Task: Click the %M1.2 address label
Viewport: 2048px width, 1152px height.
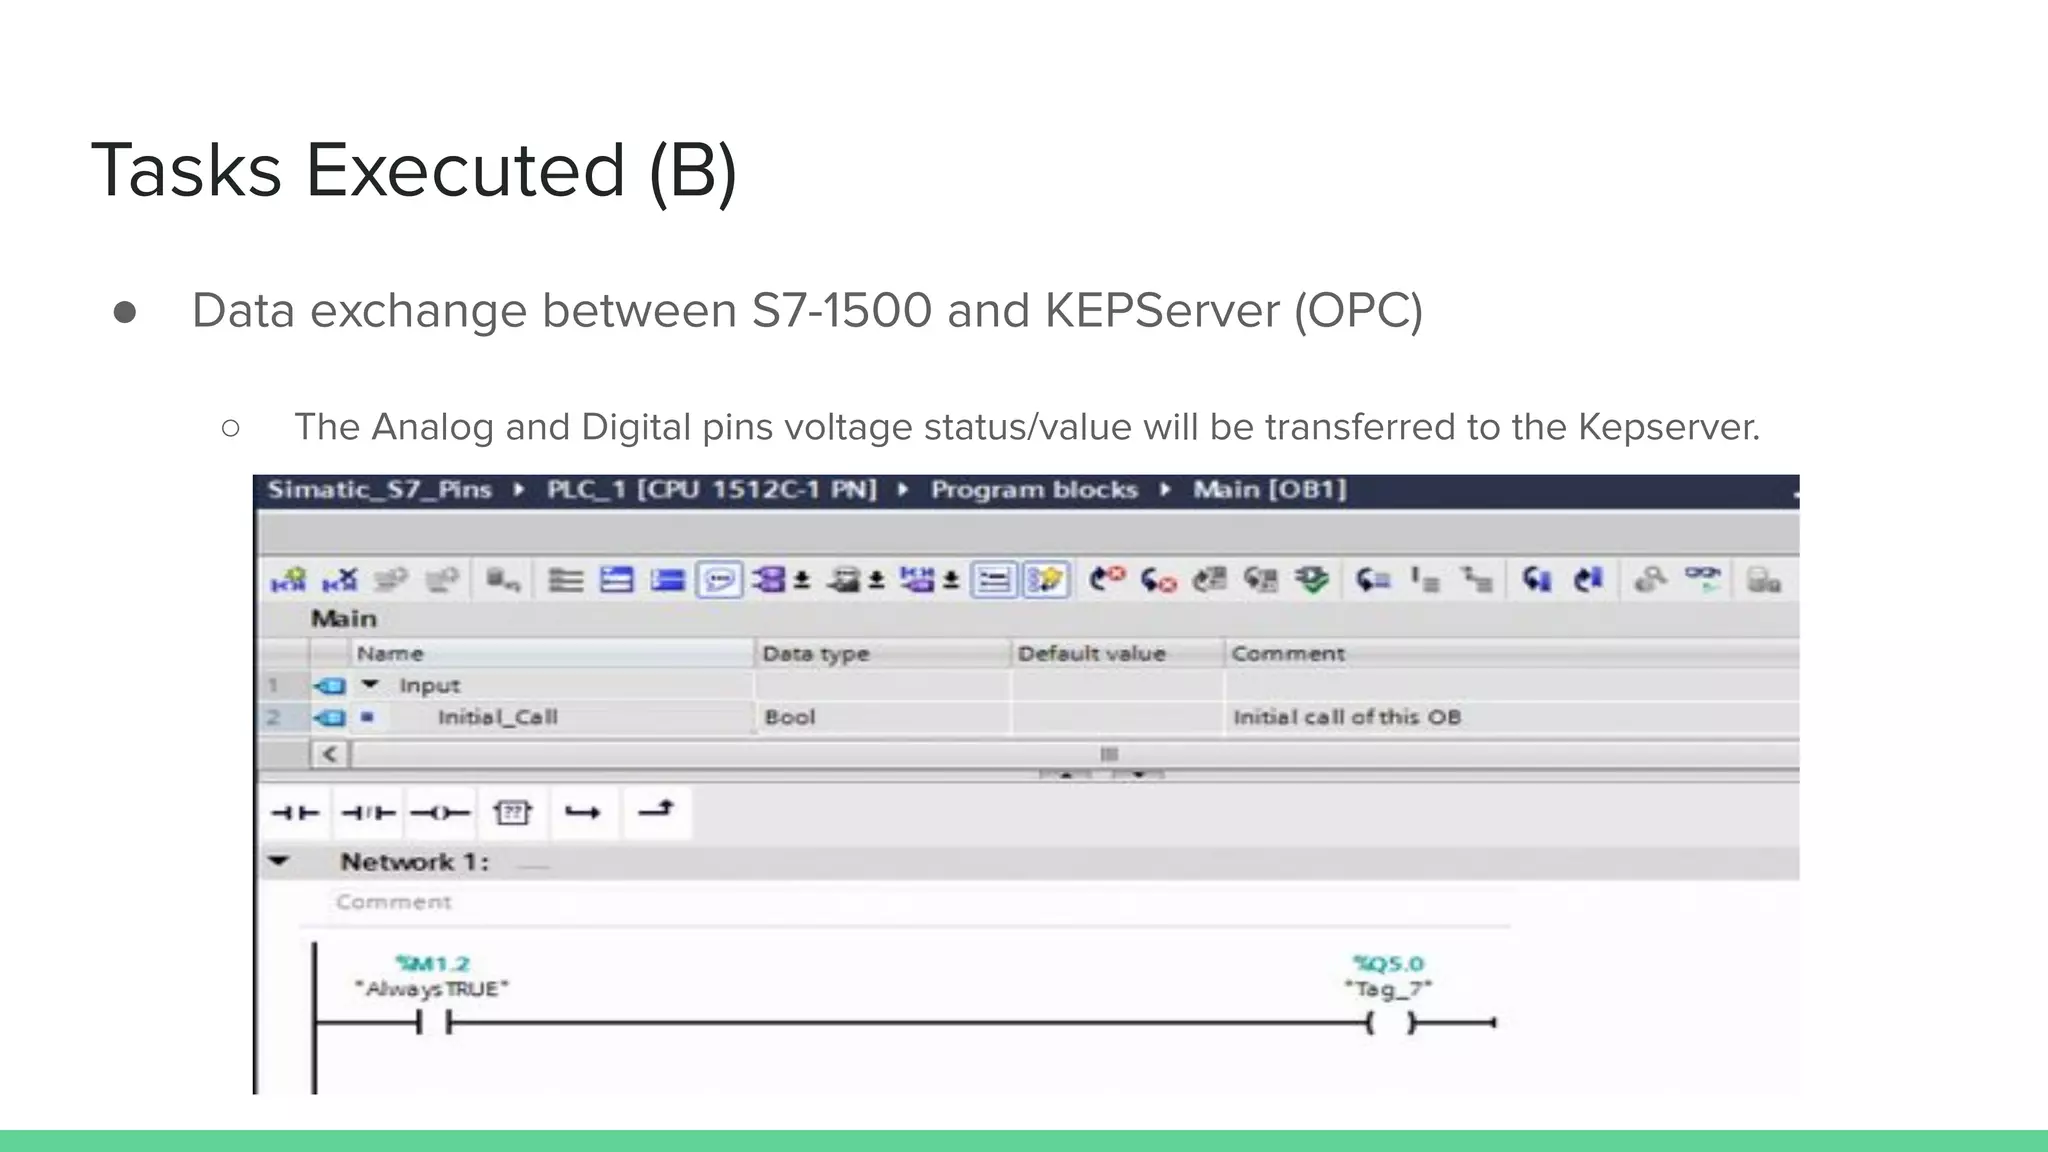Action: pos(433,964)
